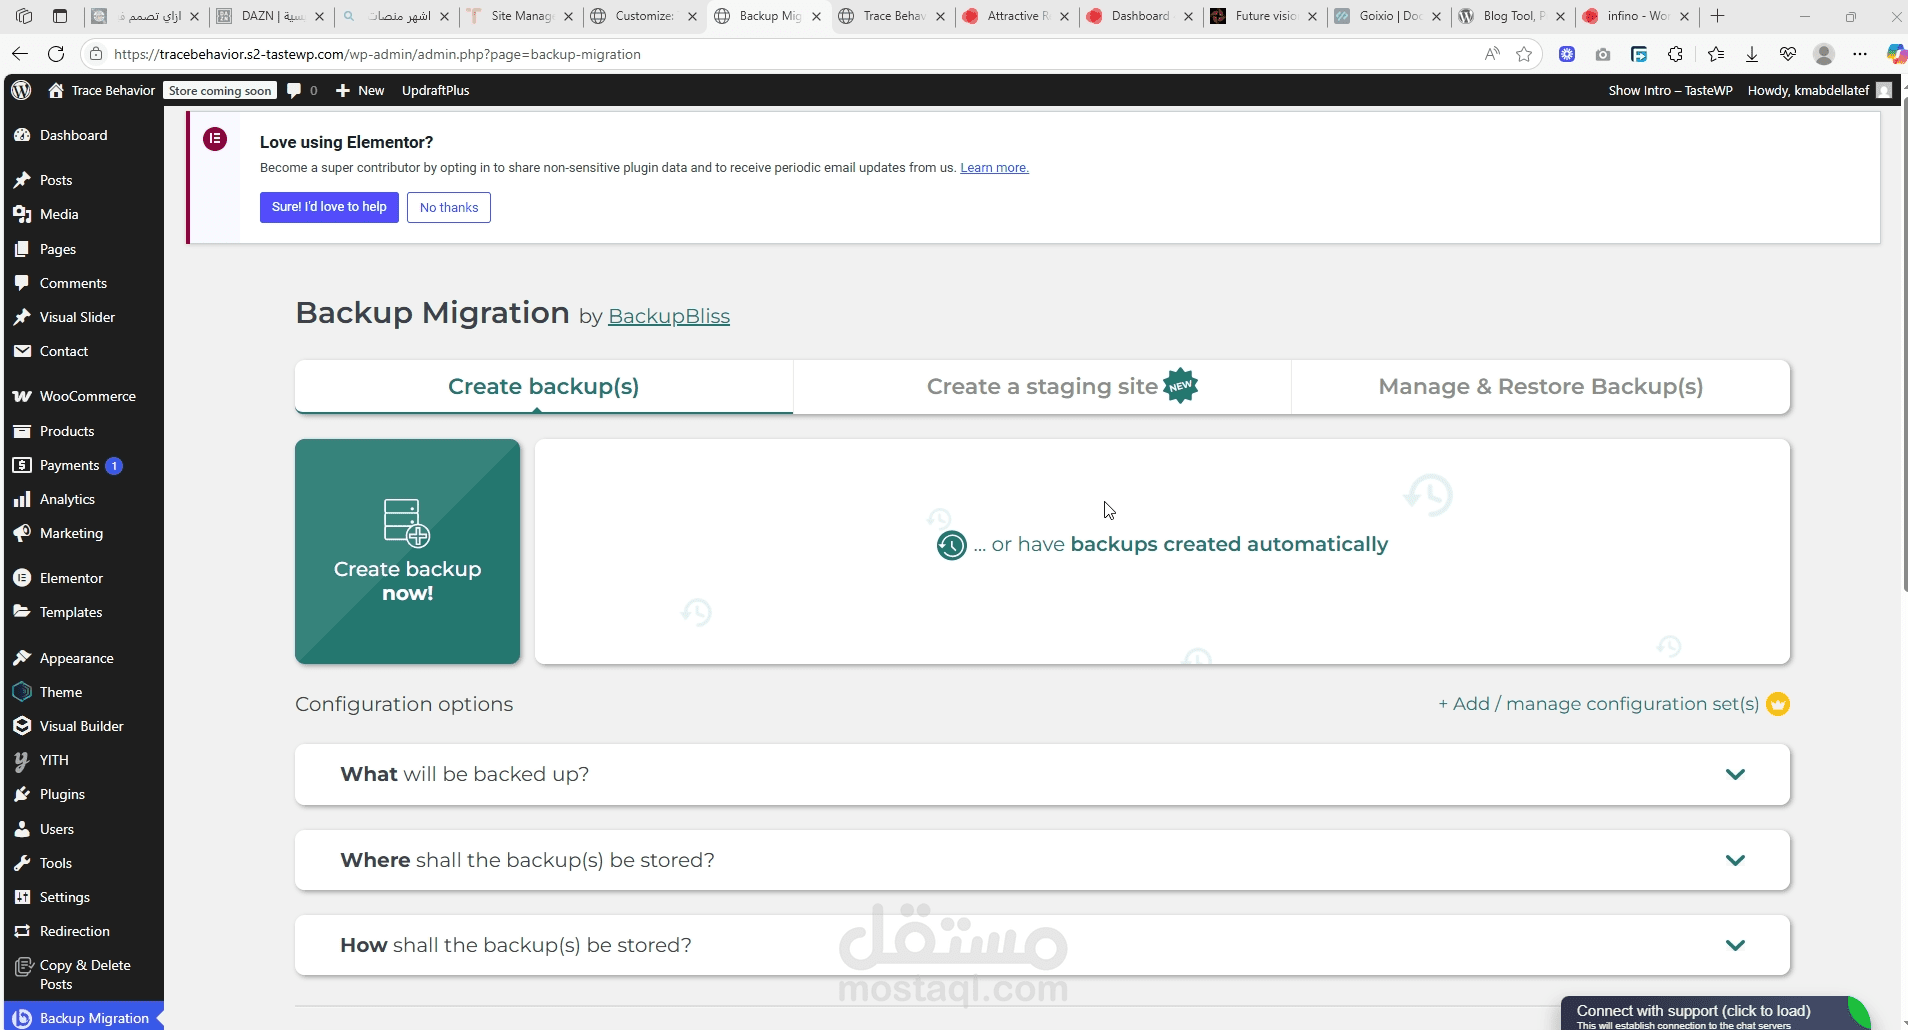Click the Settings sidebar icon
The width and height of the screenshot is (1908, 1030).
click(22, 897)
